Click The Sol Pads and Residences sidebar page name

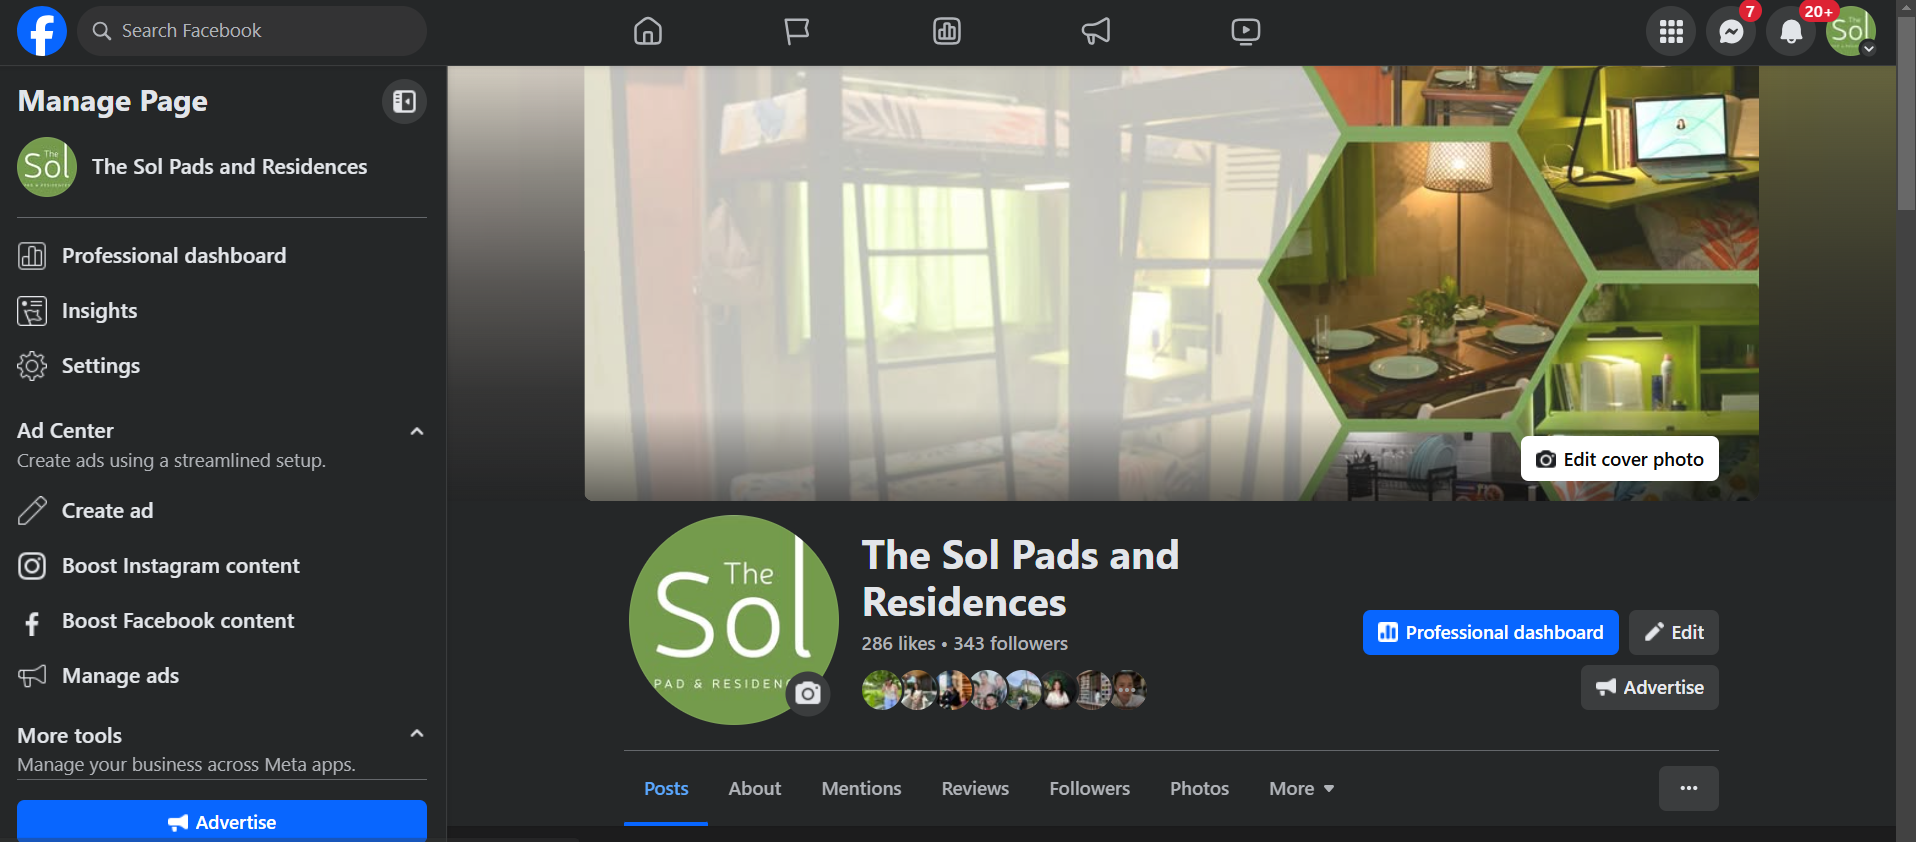(229, 167)
